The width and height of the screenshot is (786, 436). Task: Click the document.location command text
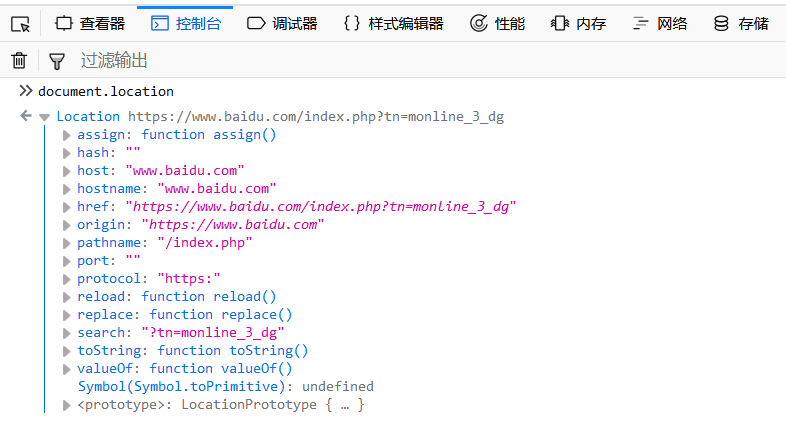(106, 91)
